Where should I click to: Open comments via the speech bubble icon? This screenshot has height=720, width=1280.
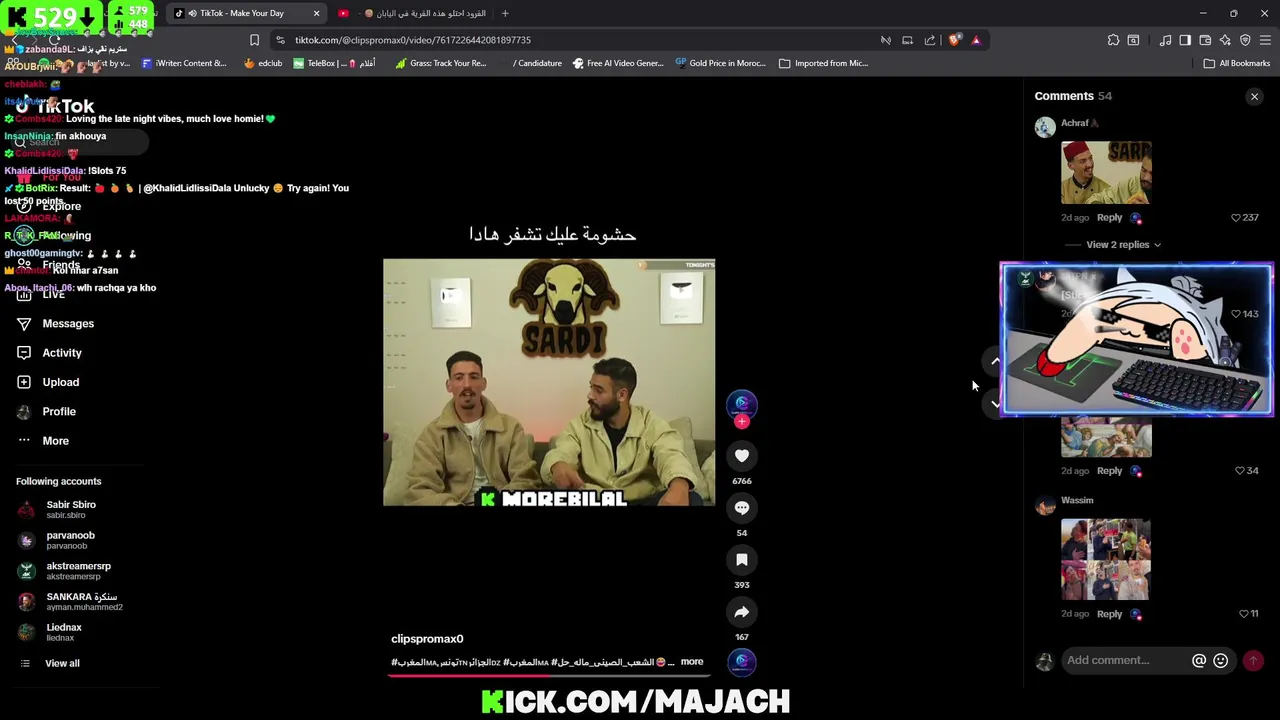click(742, 508)
